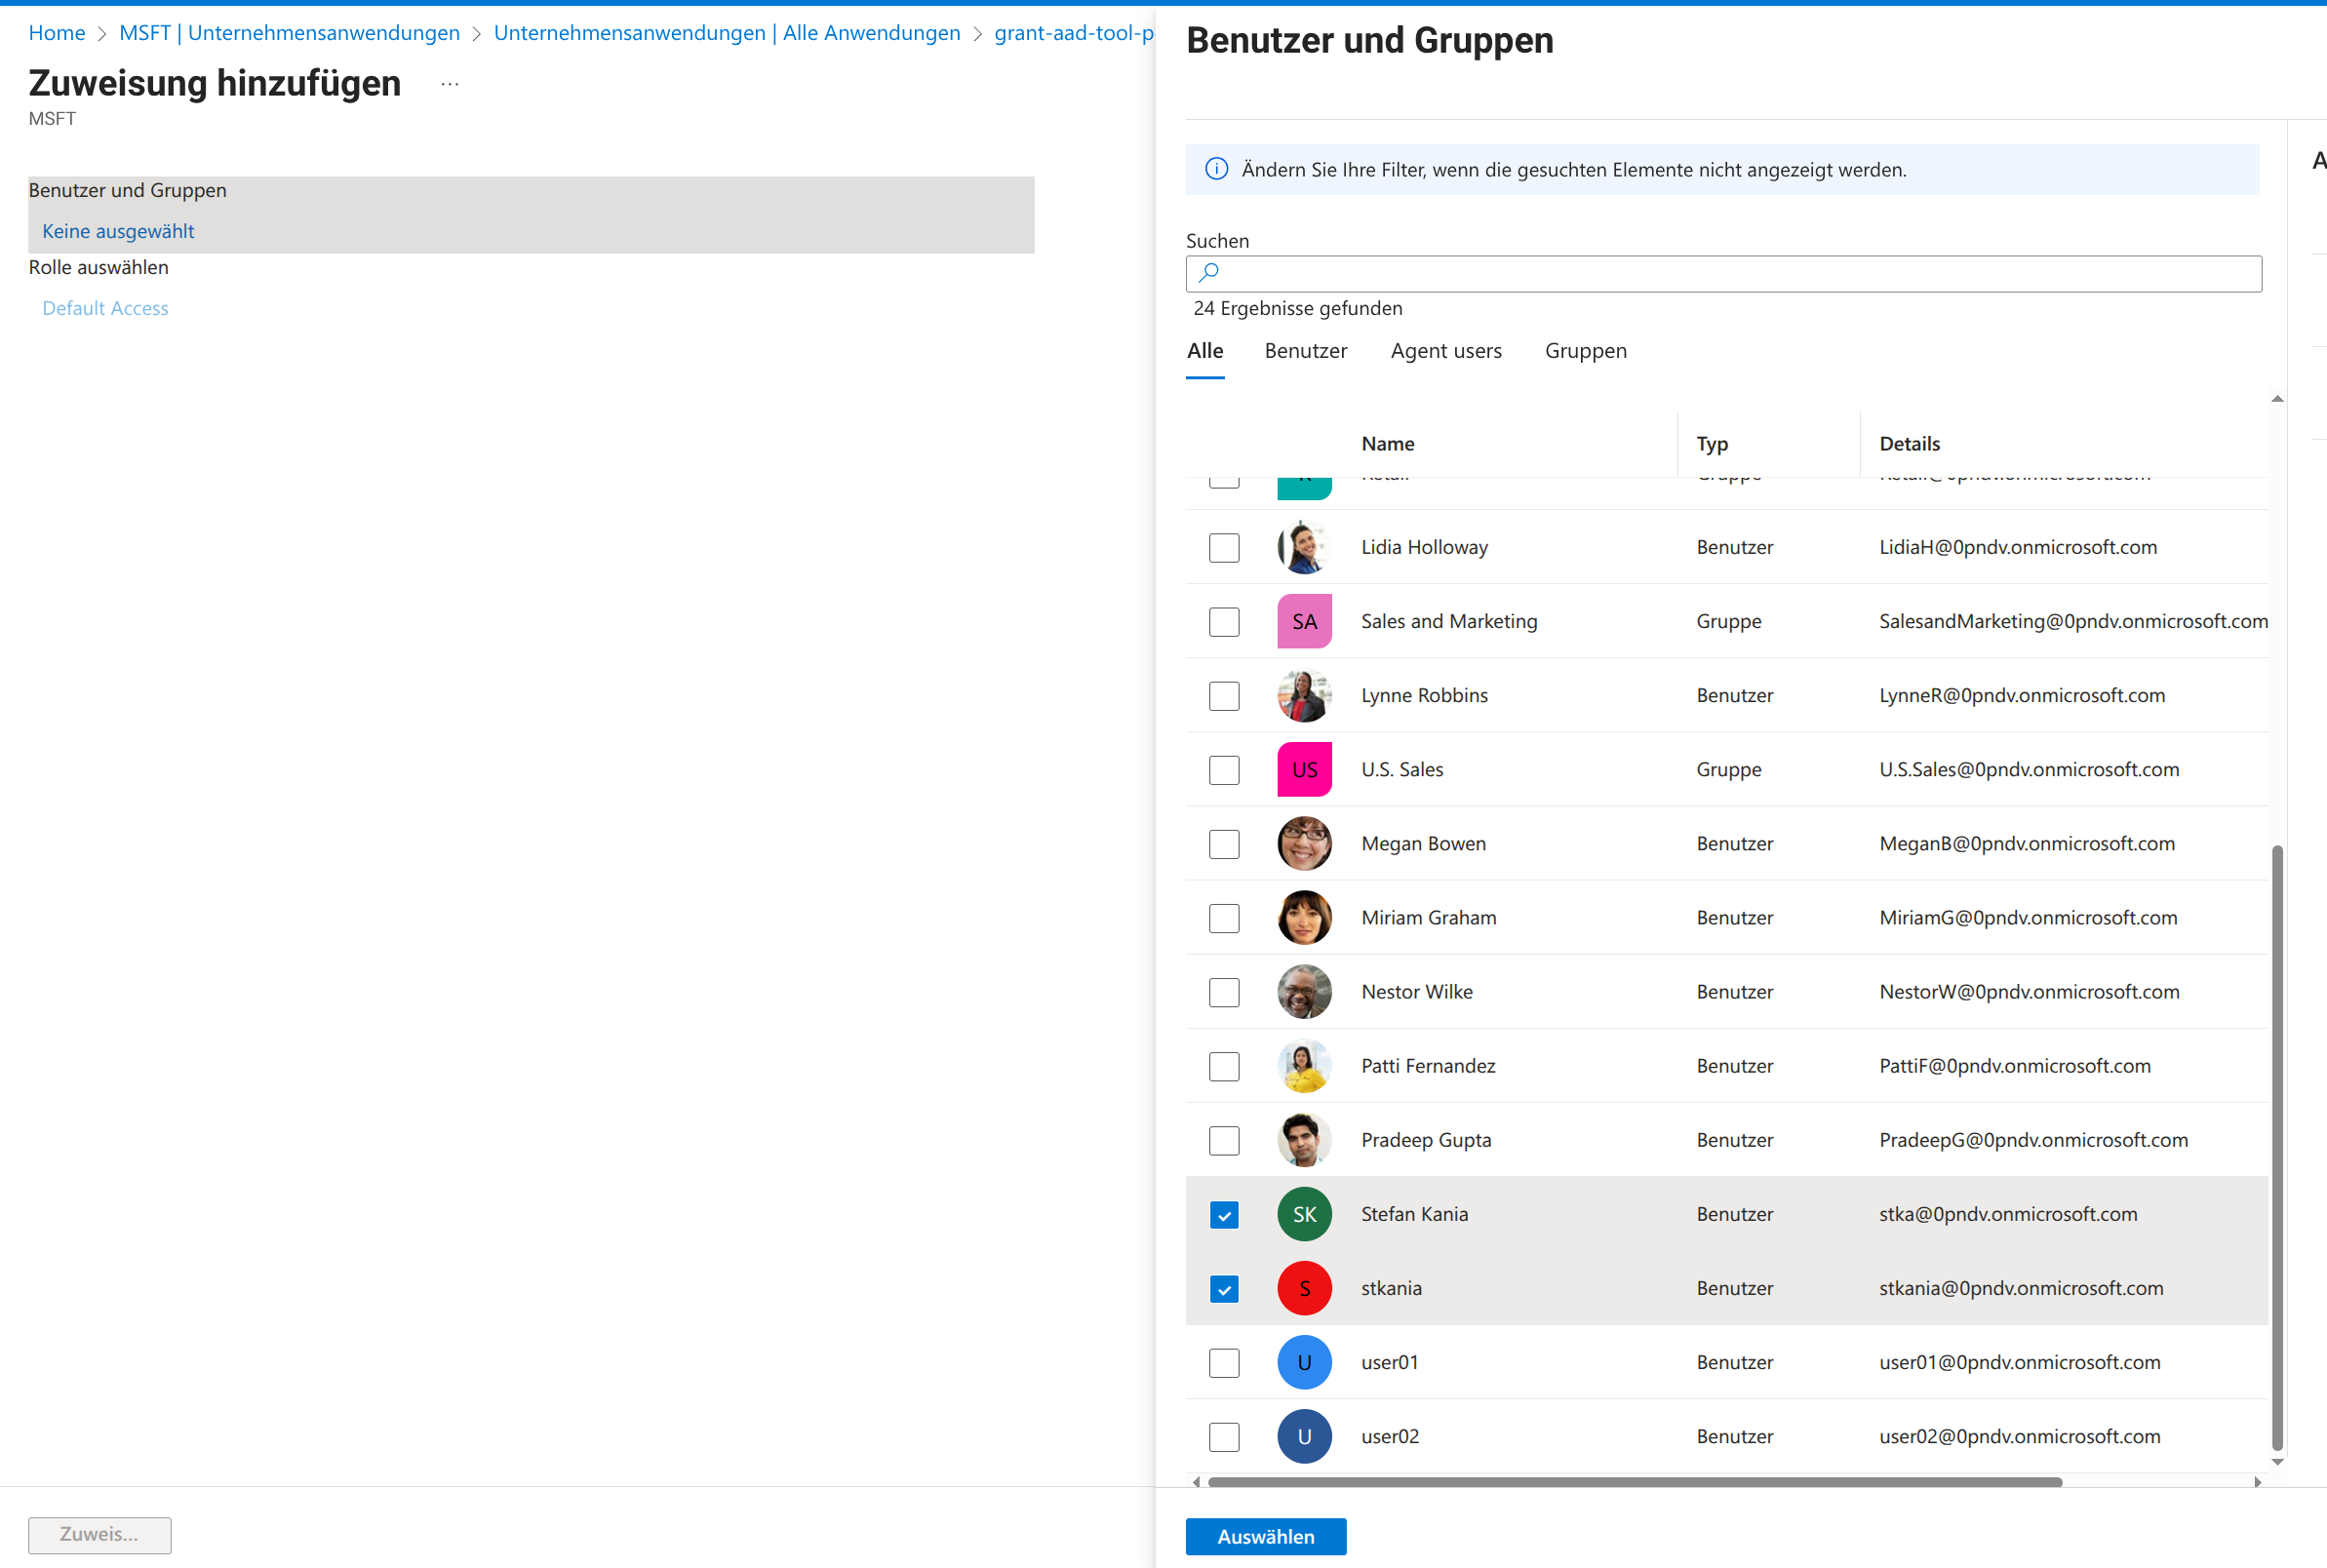
Task: Switch to the Gruppen tab
Action: coord(1586,350)
